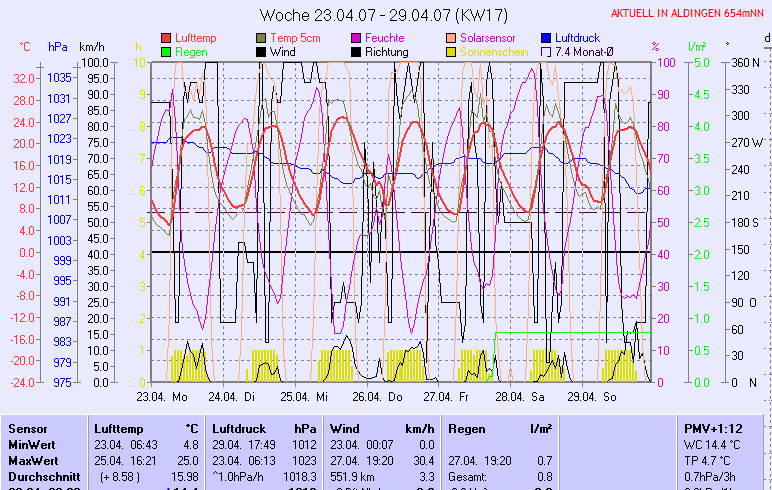
Task: Click the yellow Sonnenschein legend swatch
Action: [x=451, y=52]
